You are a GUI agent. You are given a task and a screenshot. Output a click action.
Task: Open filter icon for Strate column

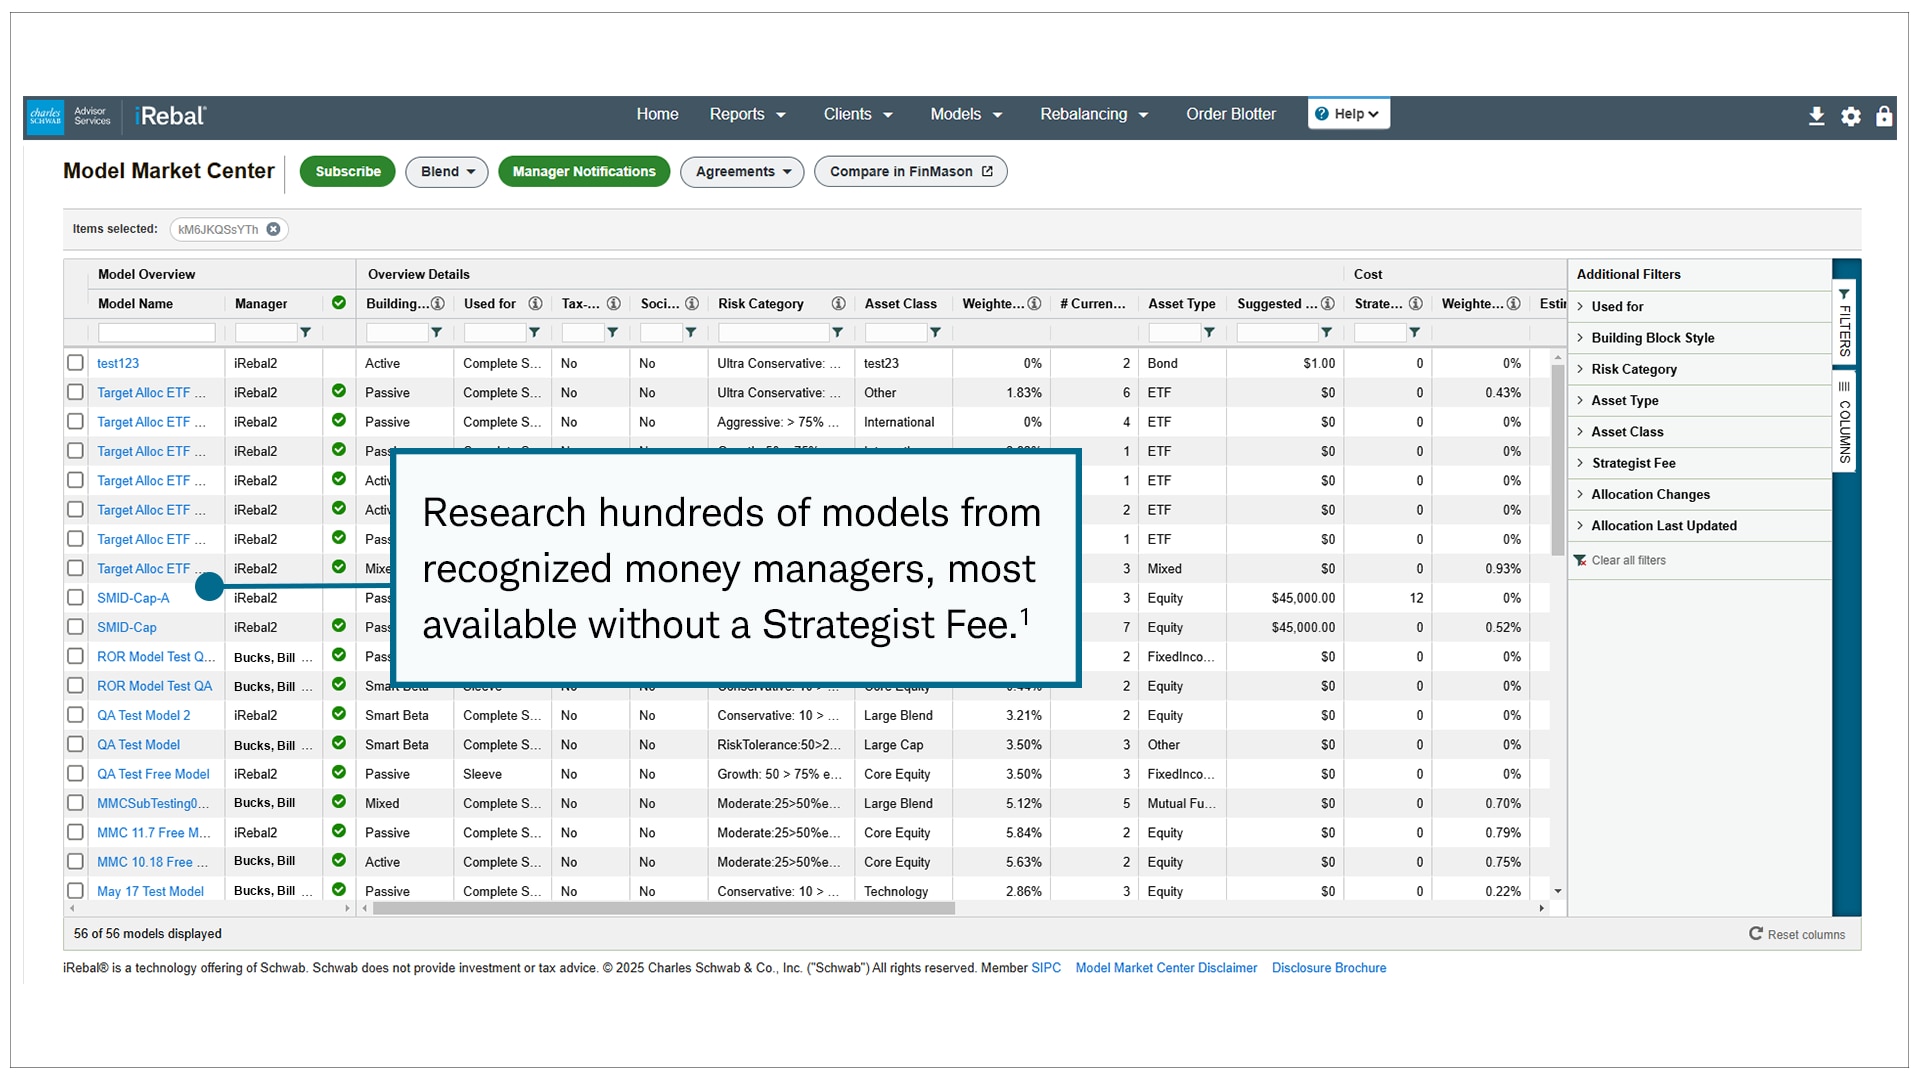1414,332
